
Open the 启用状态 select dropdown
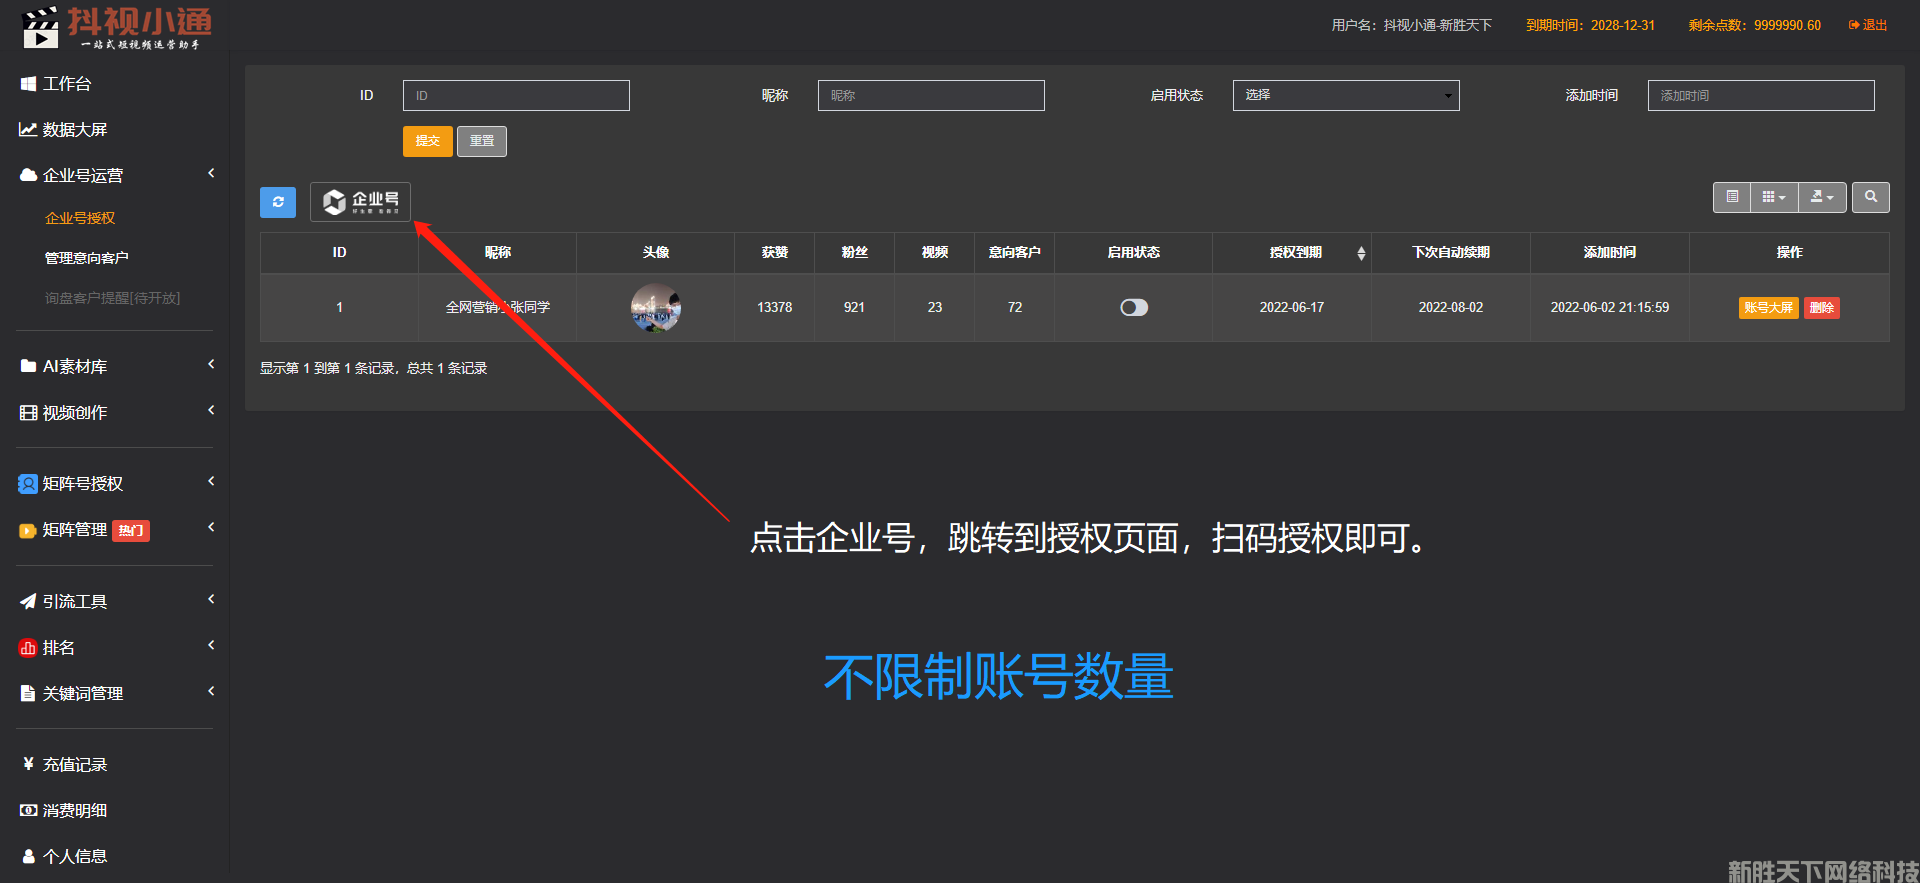click(x=1345, y=95)
